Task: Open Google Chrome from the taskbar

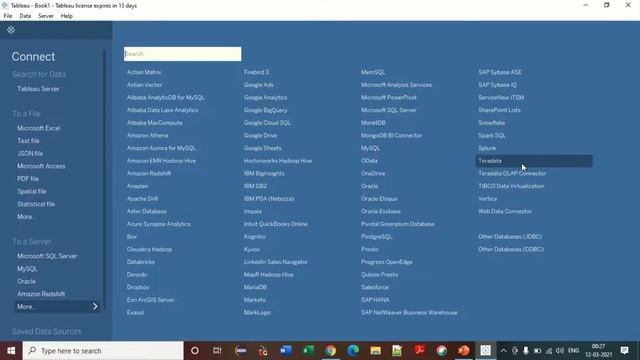Action: pos(331,351)
